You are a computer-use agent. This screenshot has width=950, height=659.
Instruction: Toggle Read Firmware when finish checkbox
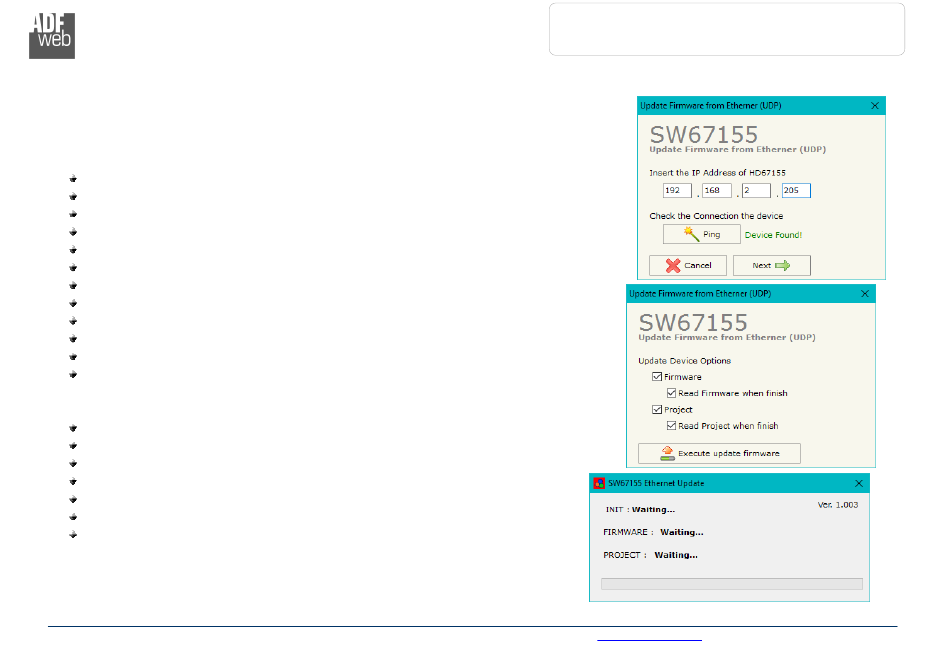[x=671, y=393]
